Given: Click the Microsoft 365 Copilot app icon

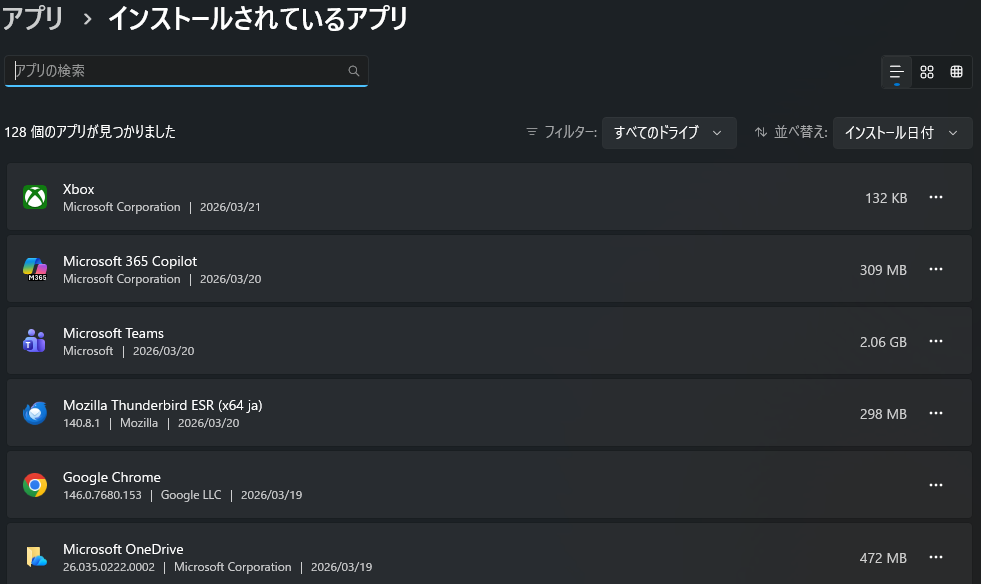Looking at the screenshot, I should click(35, 269).
